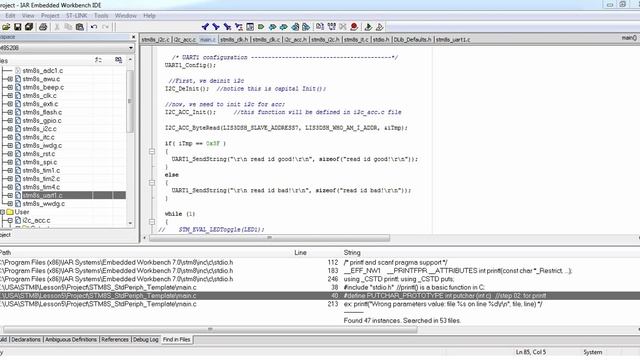Click the Copy toolbar icon
Viewport: 640px width, 360px height.
pyautogui.click(x=68, y=27)
